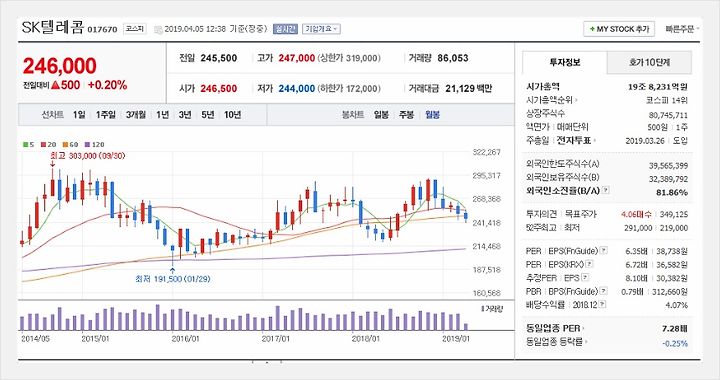Select the 1년 line chart period
This screenshot has width=720, height=380.
(x=163, y=115)
